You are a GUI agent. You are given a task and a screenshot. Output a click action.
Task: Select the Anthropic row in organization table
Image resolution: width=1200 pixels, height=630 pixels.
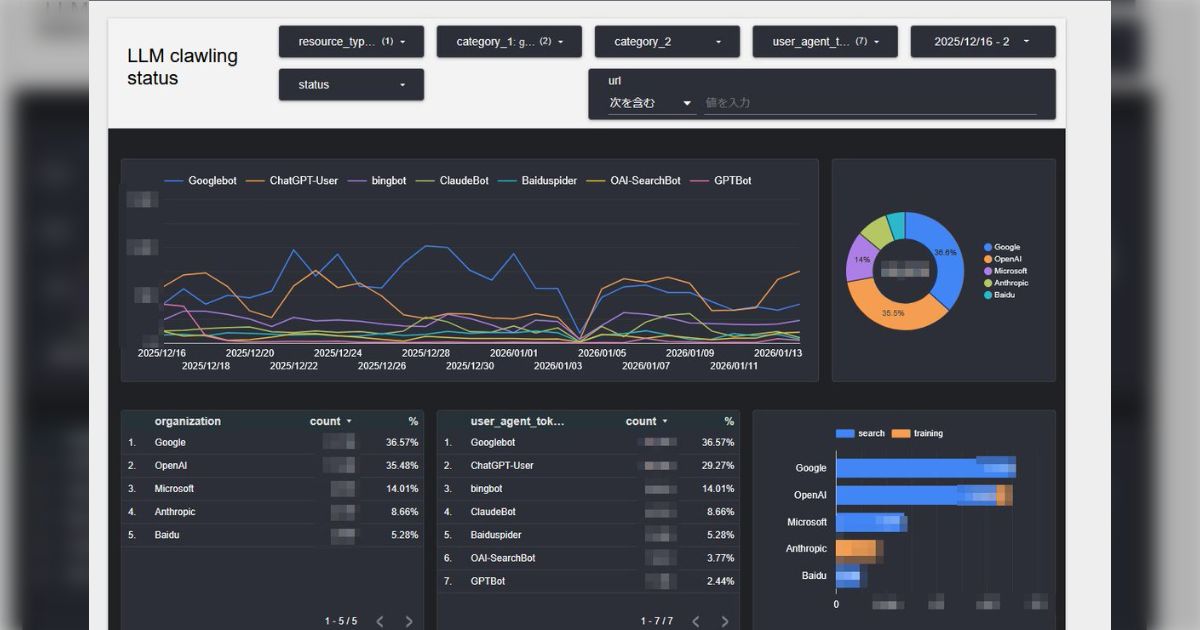[x=272, y=512]
